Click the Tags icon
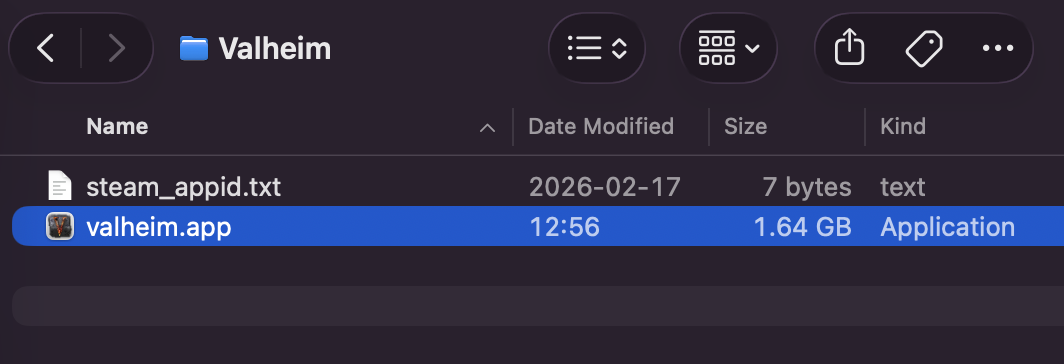 [924, 49]
